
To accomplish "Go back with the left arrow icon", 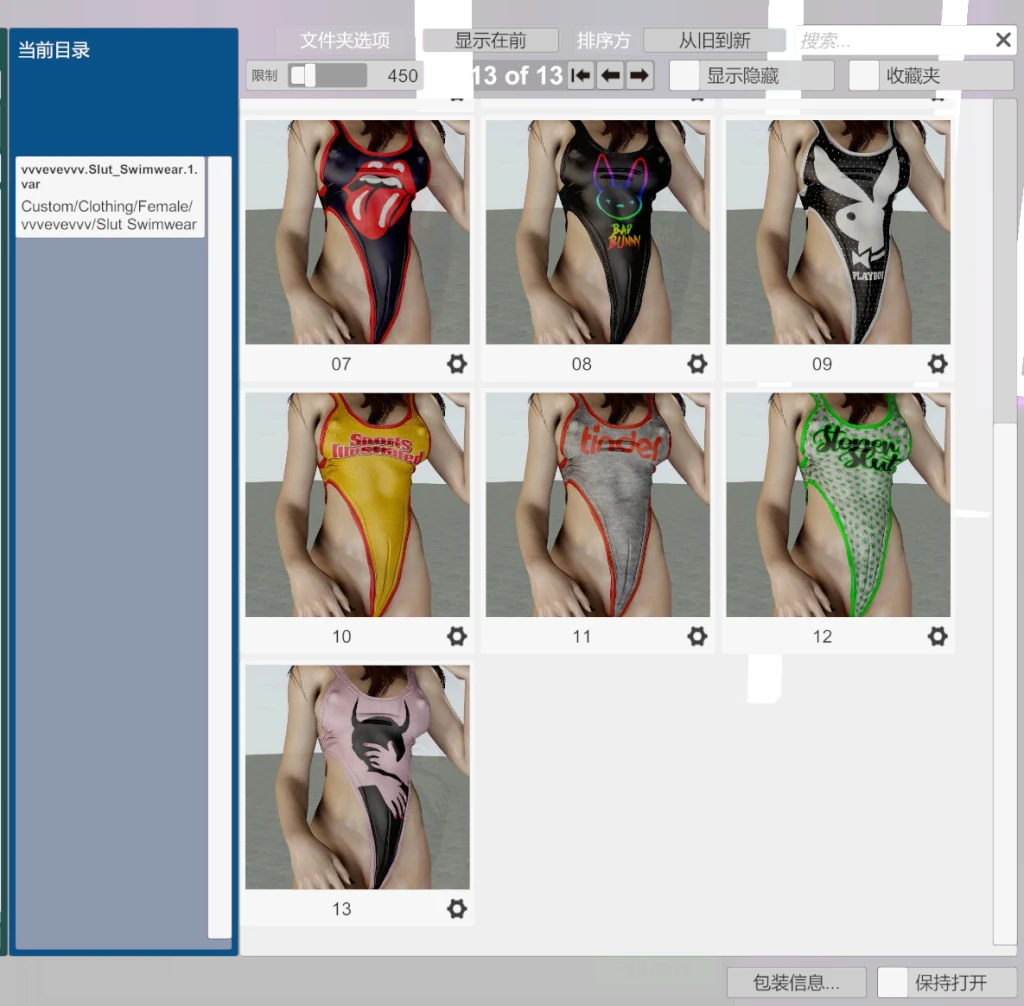I will click(611, 74).
